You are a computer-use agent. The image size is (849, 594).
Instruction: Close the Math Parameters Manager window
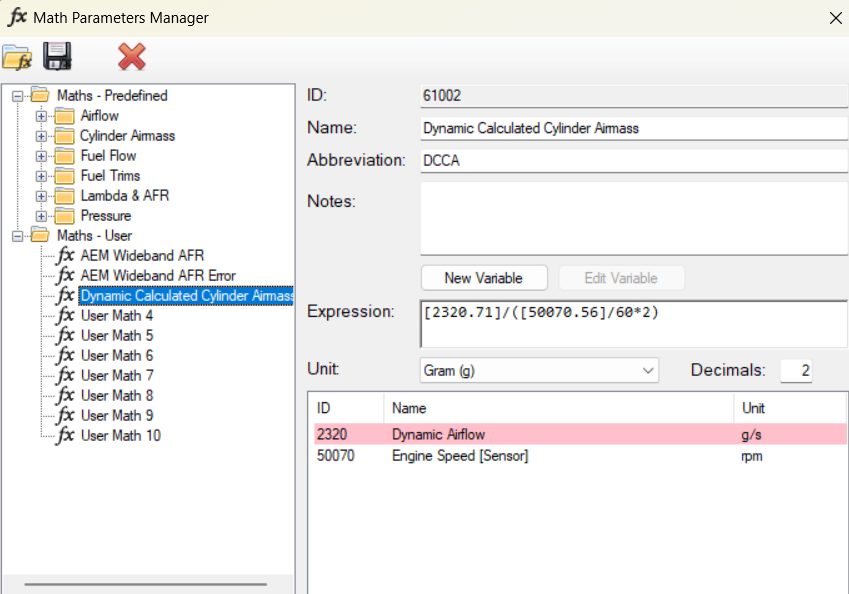(x=835, y=18)
